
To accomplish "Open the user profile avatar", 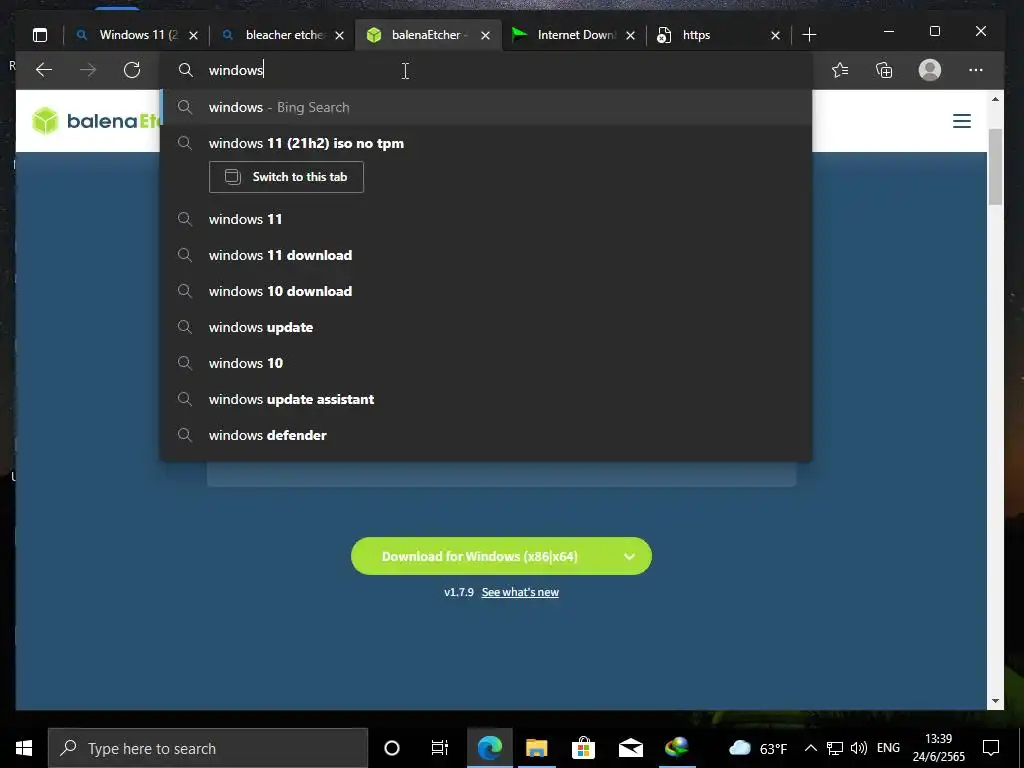I will [929, 70].
